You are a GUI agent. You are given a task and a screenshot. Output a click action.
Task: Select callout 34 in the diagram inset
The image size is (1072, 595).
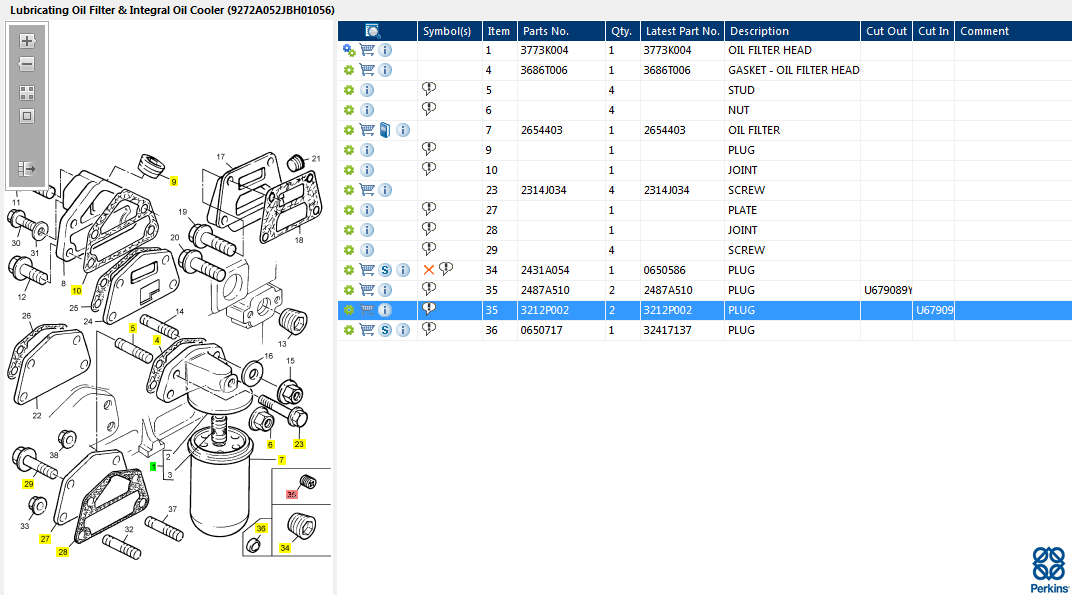click(x=285, y=548)
